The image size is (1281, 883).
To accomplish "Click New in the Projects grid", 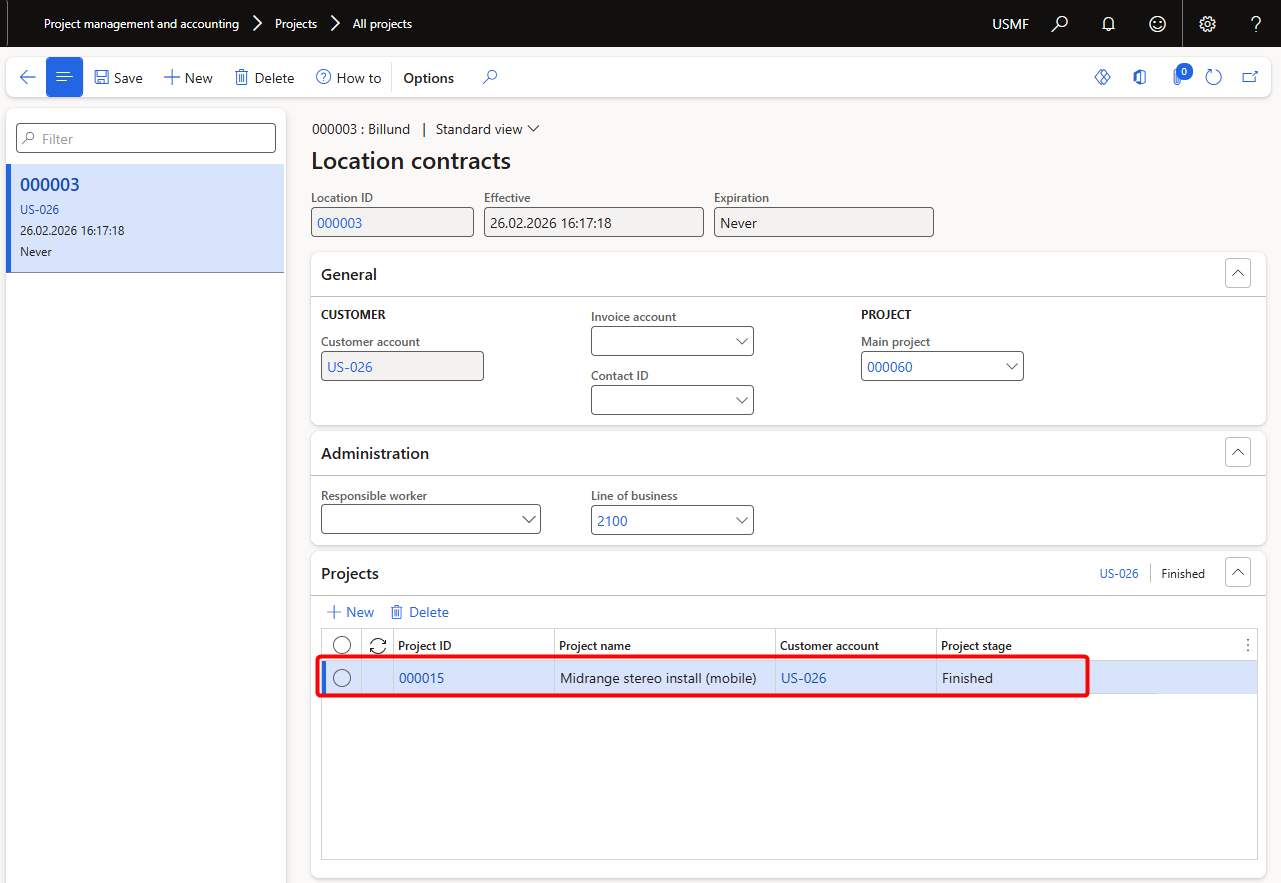I will tap(350, 612).
